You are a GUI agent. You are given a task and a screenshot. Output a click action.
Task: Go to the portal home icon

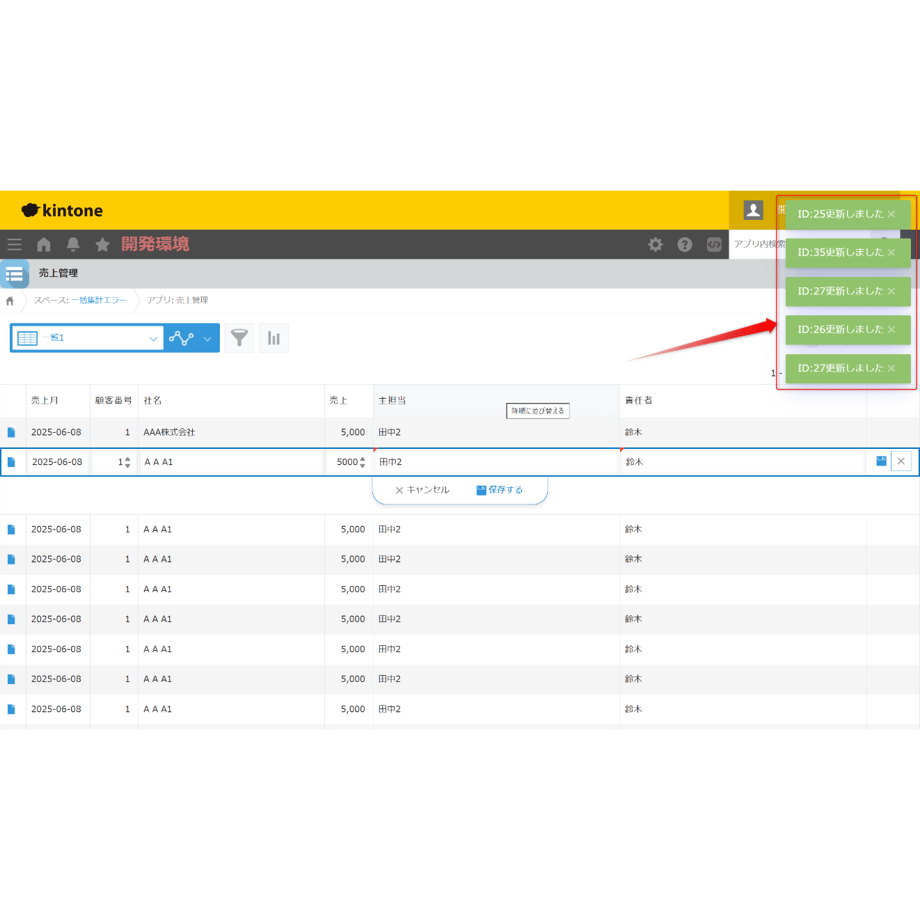(x=44, y=244)
